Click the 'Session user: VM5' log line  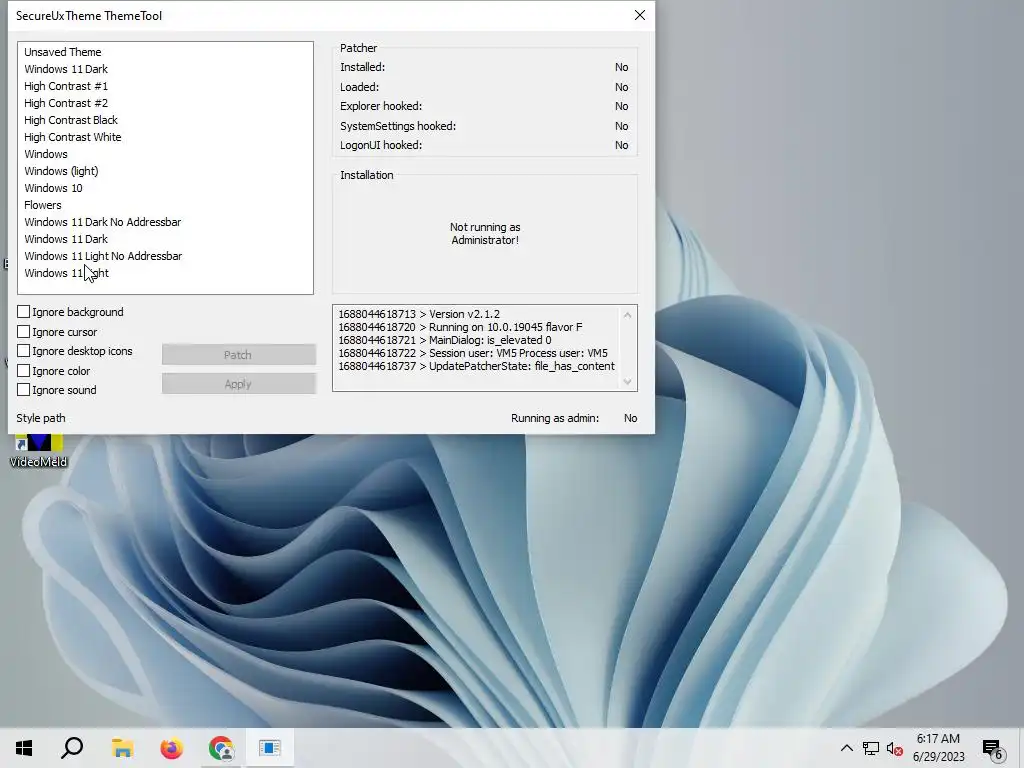(x=473, y=353)
